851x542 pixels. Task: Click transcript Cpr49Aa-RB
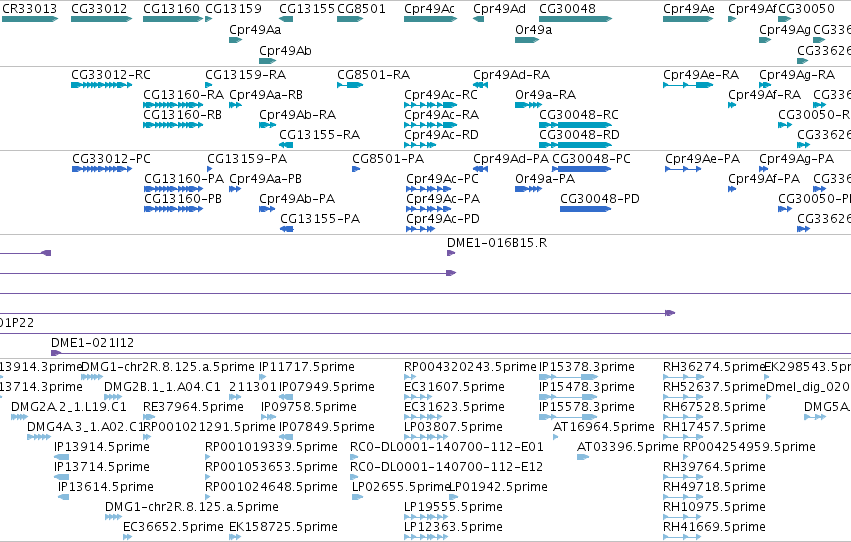(266, 95)
